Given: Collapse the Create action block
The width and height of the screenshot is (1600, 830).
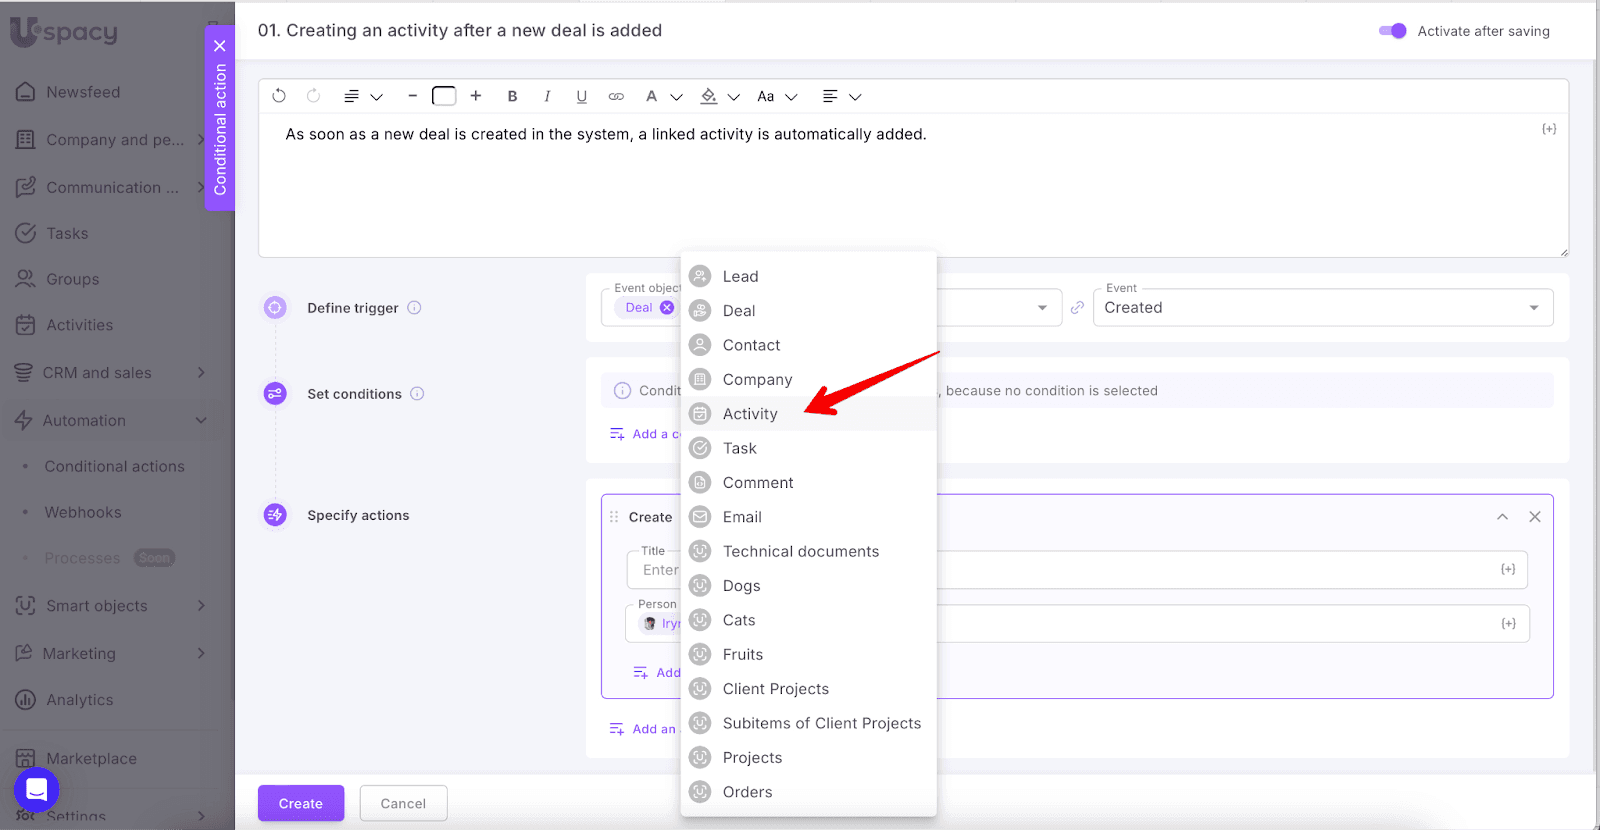Looking at the screenshot, I should [x=1502, y=517].
